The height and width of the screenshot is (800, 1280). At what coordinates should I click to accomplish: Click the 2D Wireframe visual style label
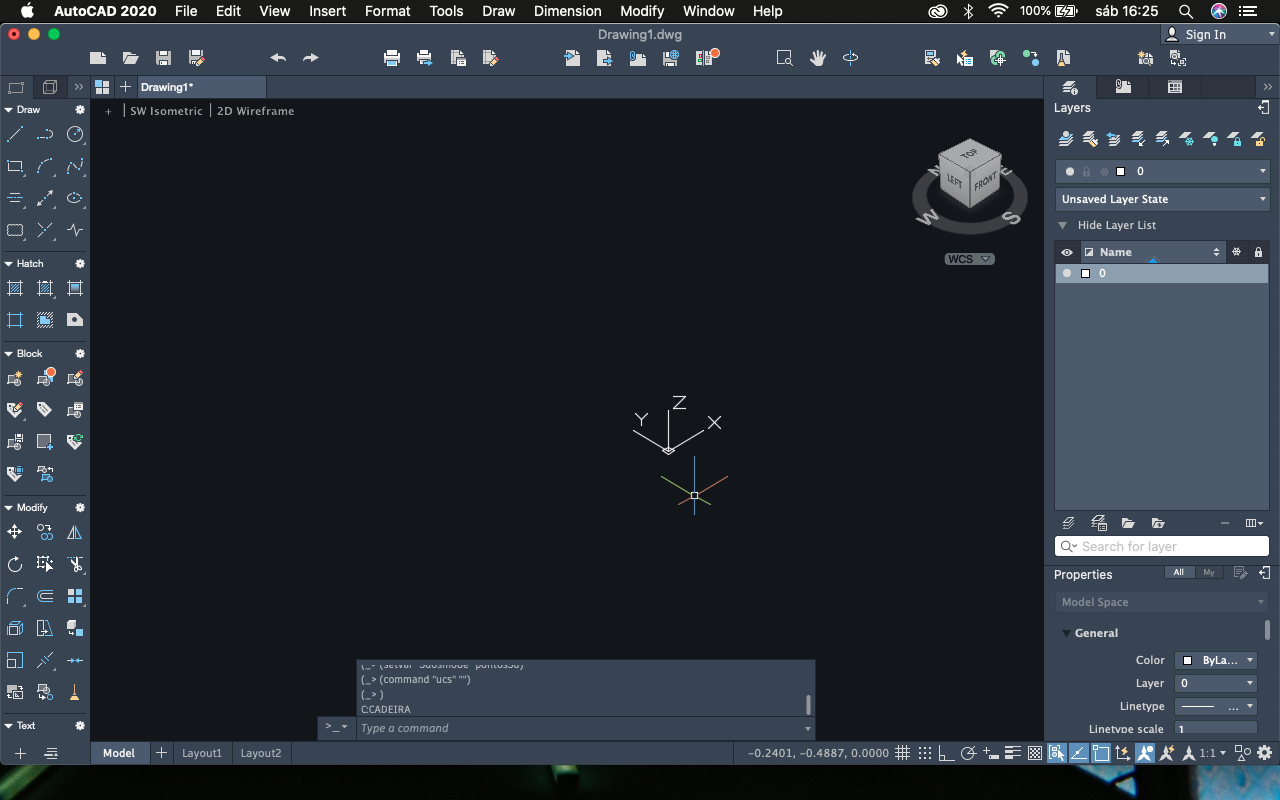pyautogui.click(x=256, y=111)
